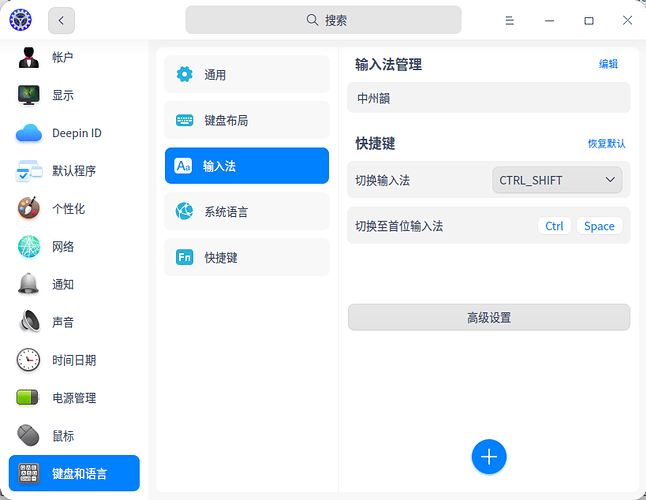Viewport: 646px width, 500px height.
Task: Click the 快捷键 Fn icon
Action: pyautogui.click(x=184, y=257)
